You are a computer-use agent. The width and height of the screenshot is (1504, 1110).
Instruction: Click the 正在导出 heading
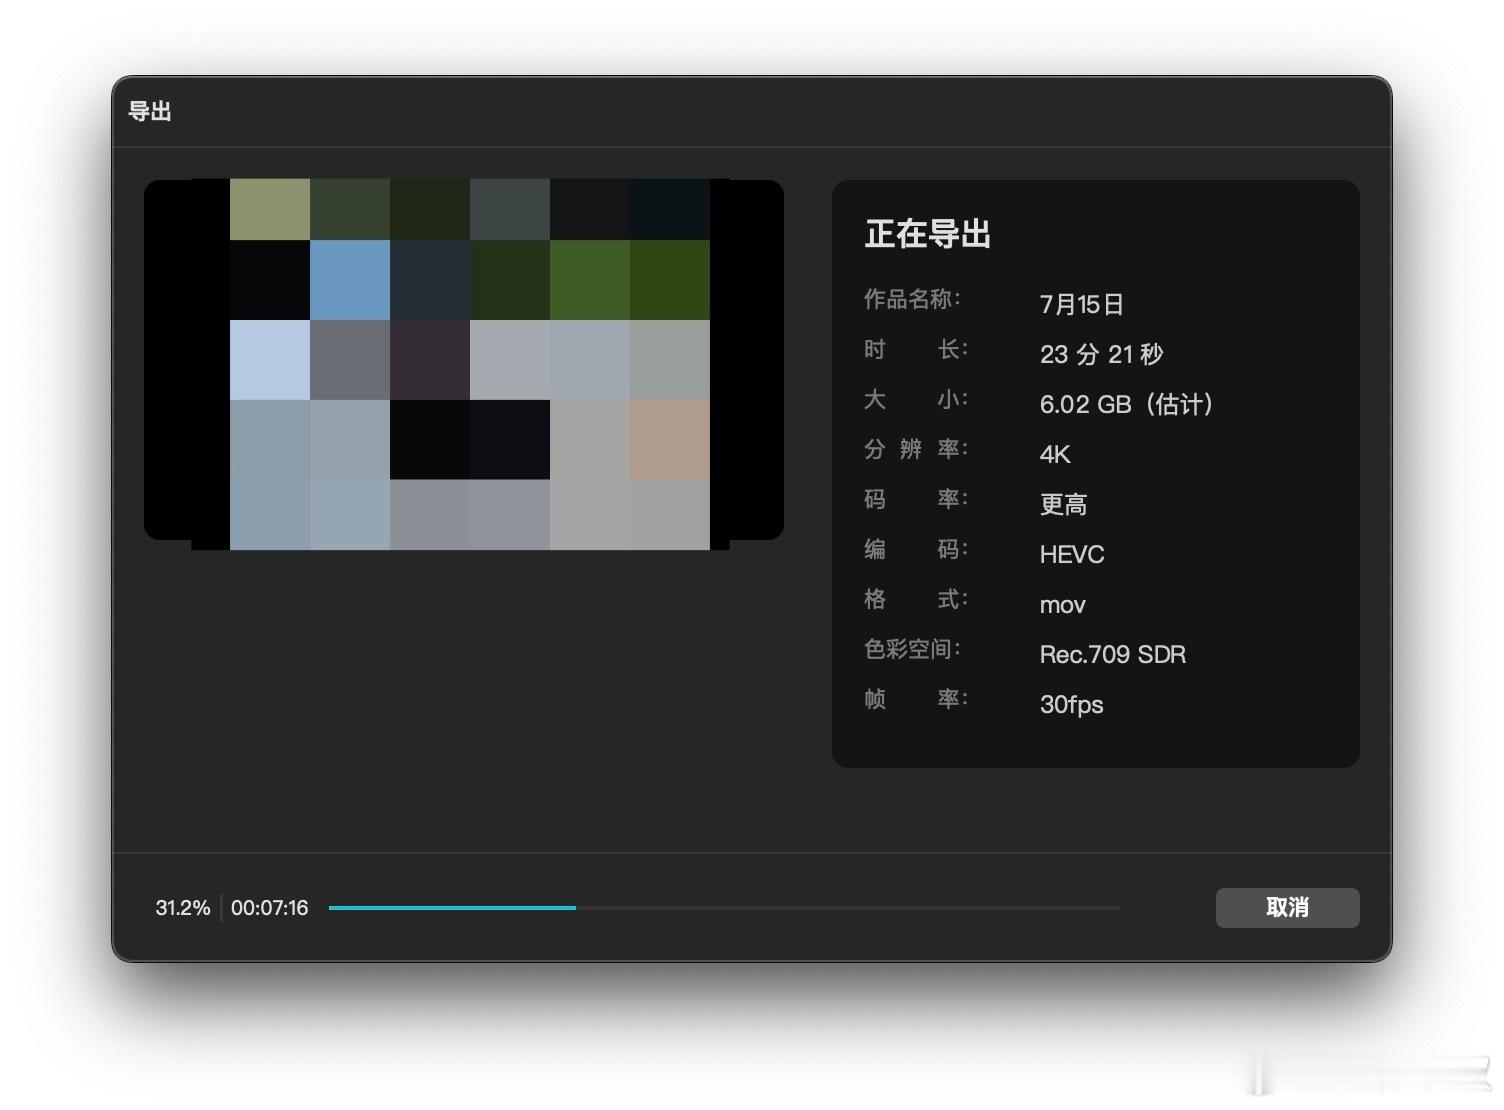[927, 234]
